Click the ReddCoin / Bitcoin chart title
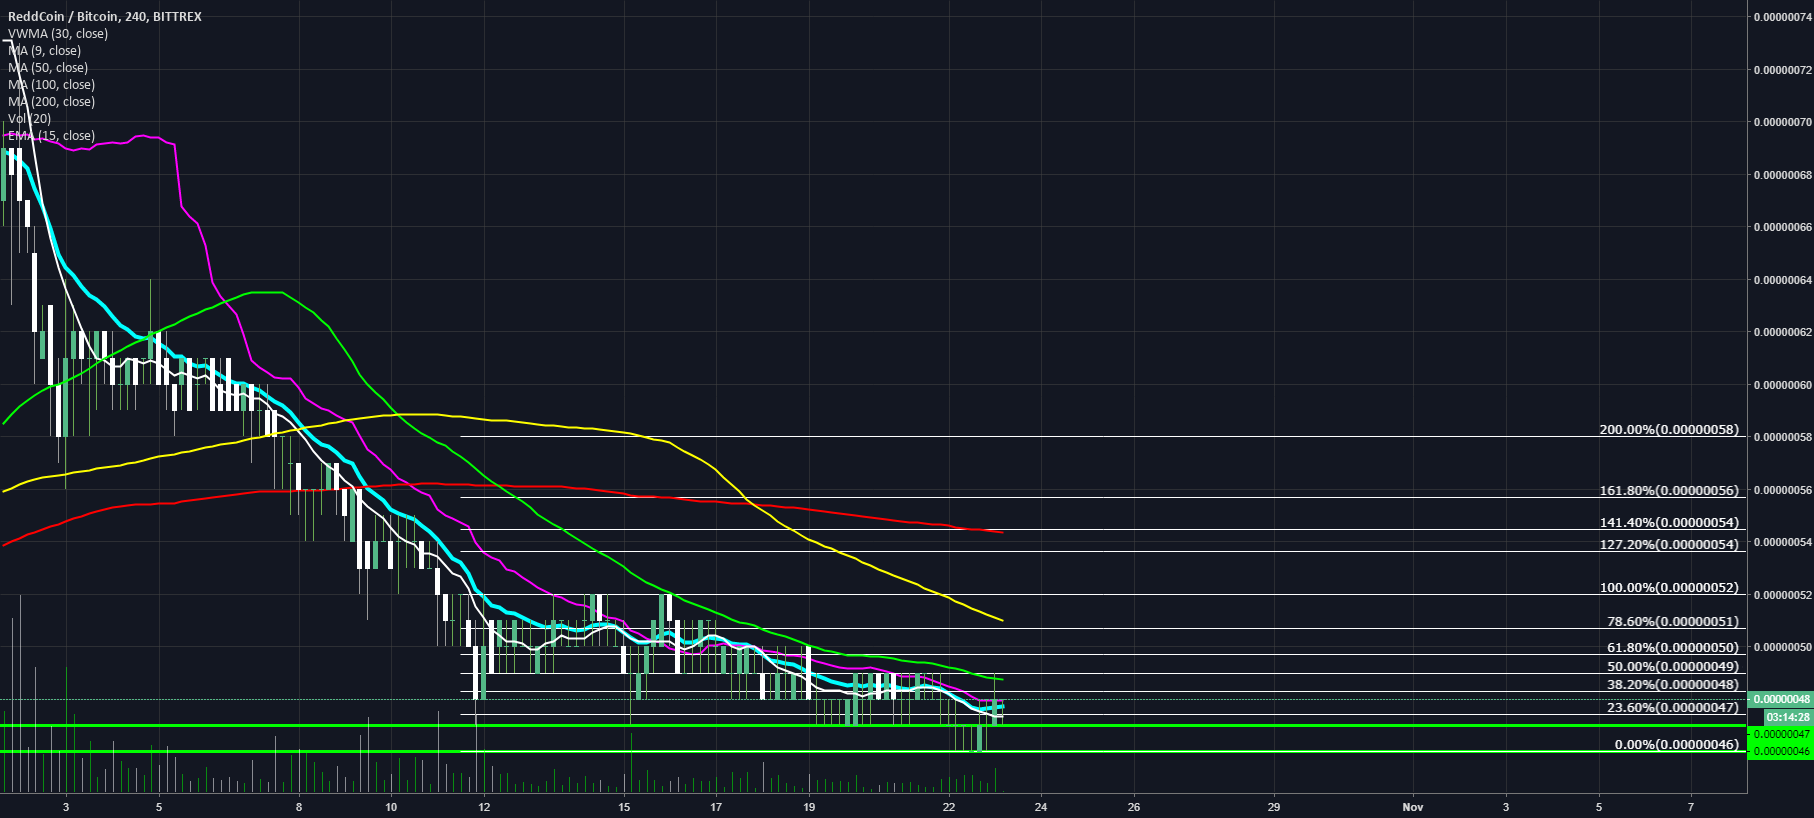Image resolution: width=1814 pixels, height=818 pixels. [x=105, y=17]
